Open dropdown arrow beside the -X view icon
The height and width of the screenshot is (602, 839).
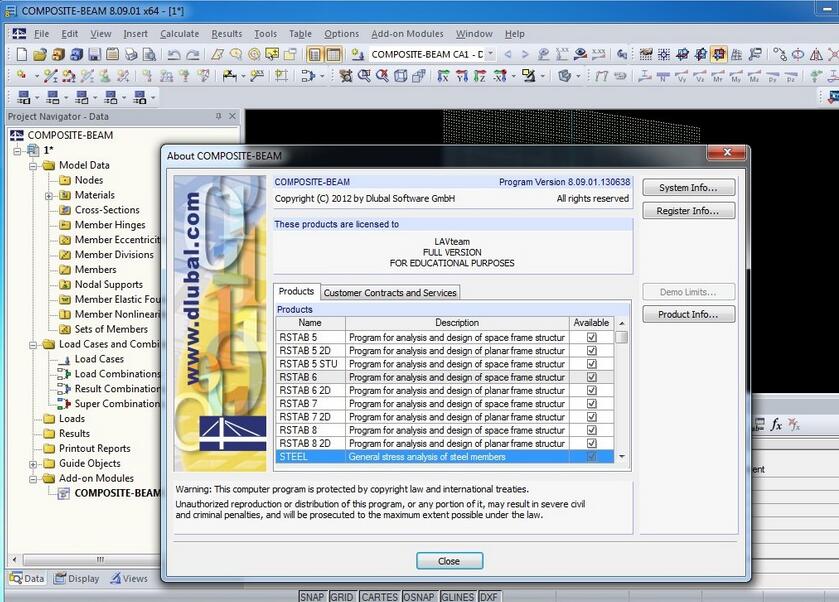513,76
